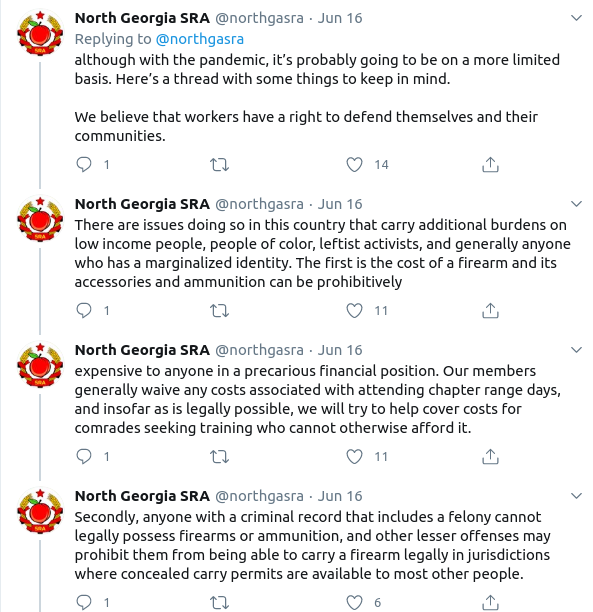Open the chevron menu on the 'expensive to anyone' tweet
The width and height of the screenshot is (593, 612).
click(x=576, y=350)
